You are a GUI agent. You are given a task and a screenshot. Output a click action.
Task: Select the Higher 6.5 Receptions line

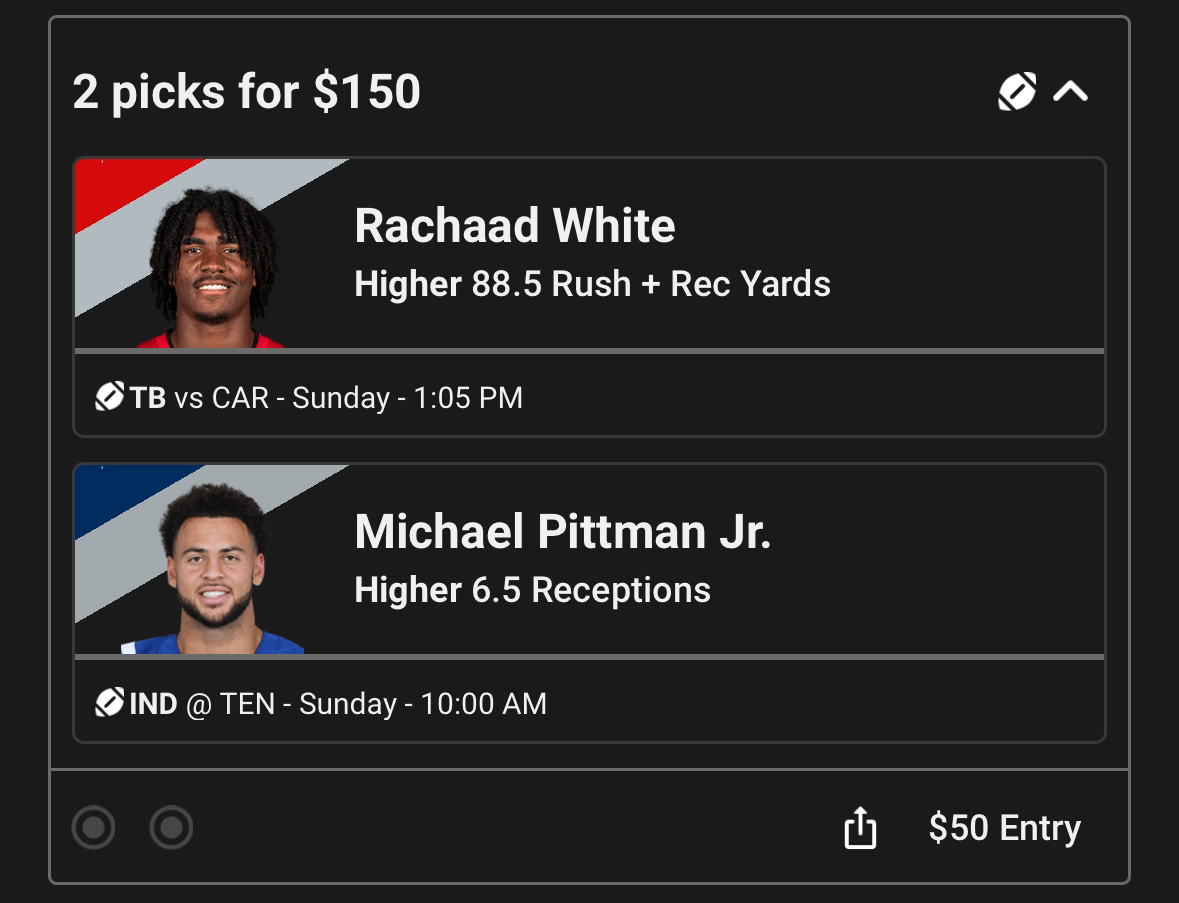click(x=532, y=590)
